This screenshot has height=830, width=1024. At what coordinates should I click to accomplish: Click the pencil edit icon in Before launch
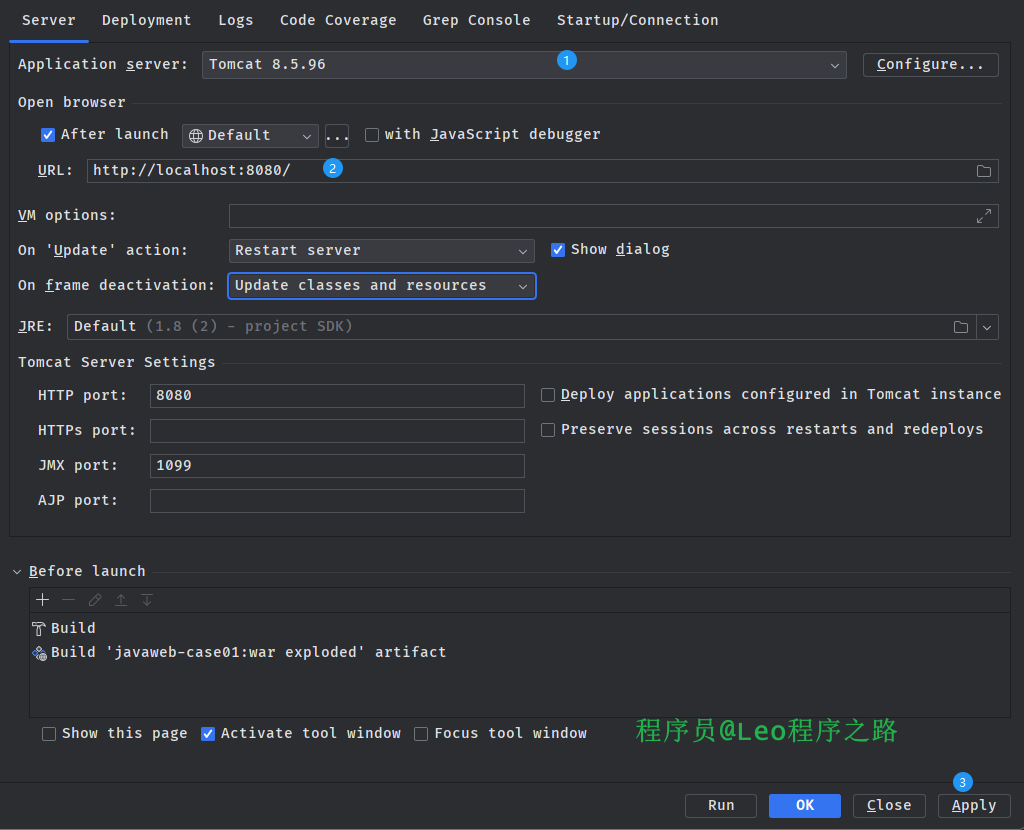click(95, 600)
